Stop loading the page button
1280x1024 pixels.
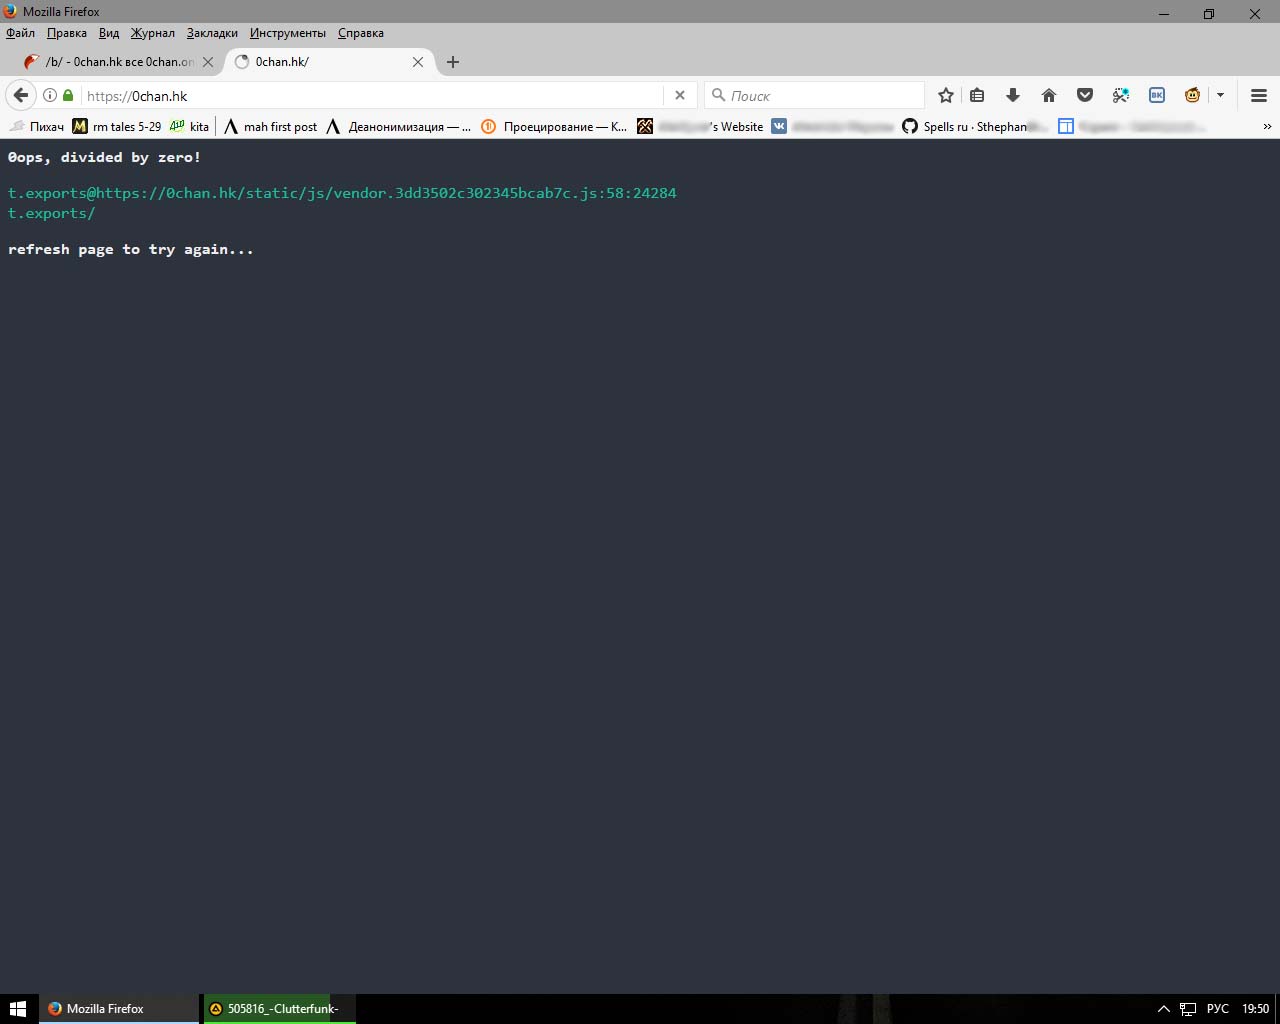680,96
